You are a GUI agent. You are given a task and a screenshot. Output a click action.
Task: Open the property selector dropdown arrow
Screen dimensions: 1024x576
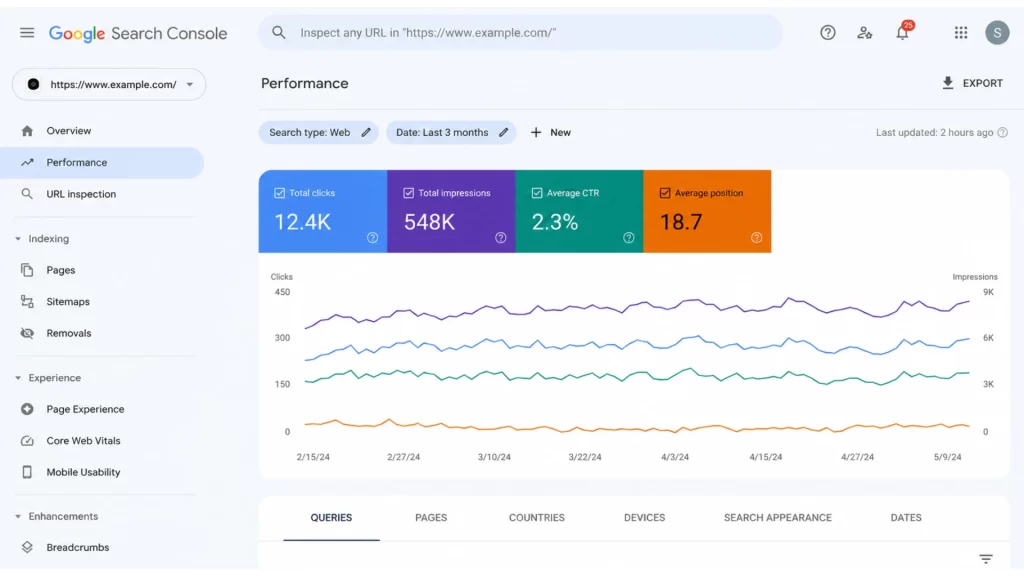point(189,85)
